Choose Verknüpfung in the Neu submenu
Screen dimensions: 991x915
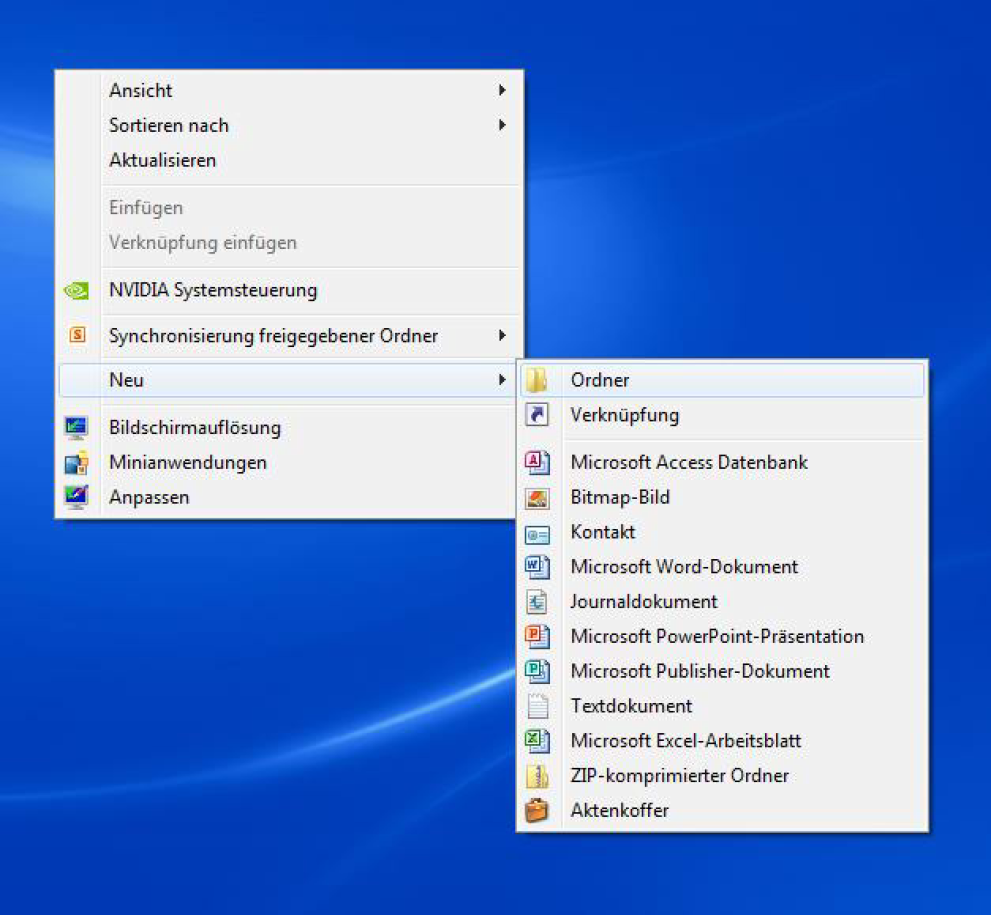pos(624,415)
